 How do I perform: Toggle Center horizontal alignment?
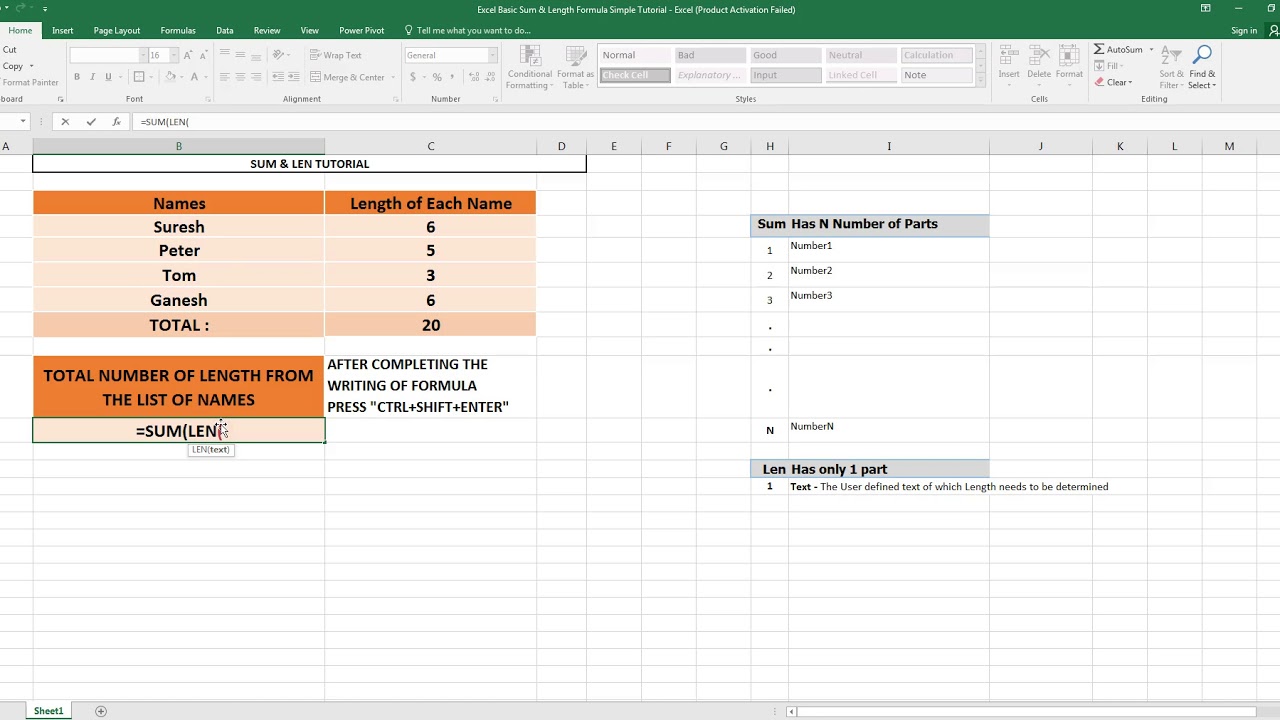pos(240,77)
